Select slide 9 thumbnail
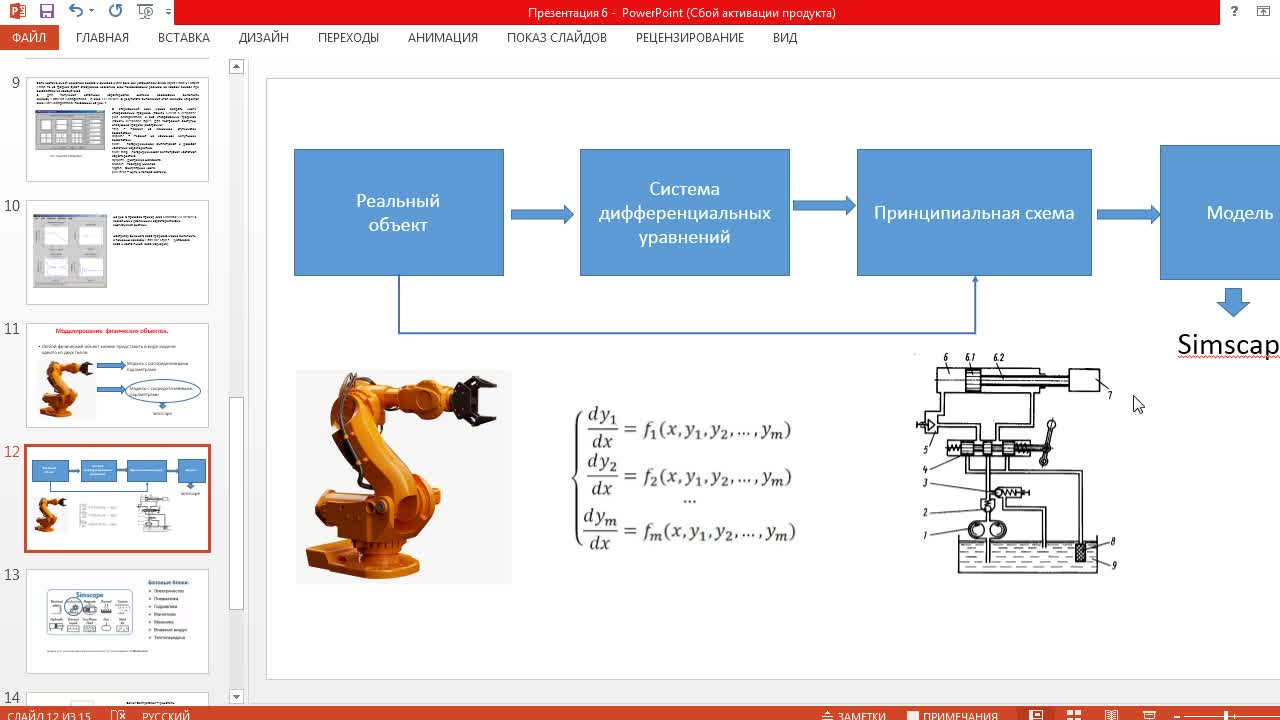Image resolution: width=1280 pixels, height=720 pixels. tap(117, 128)
